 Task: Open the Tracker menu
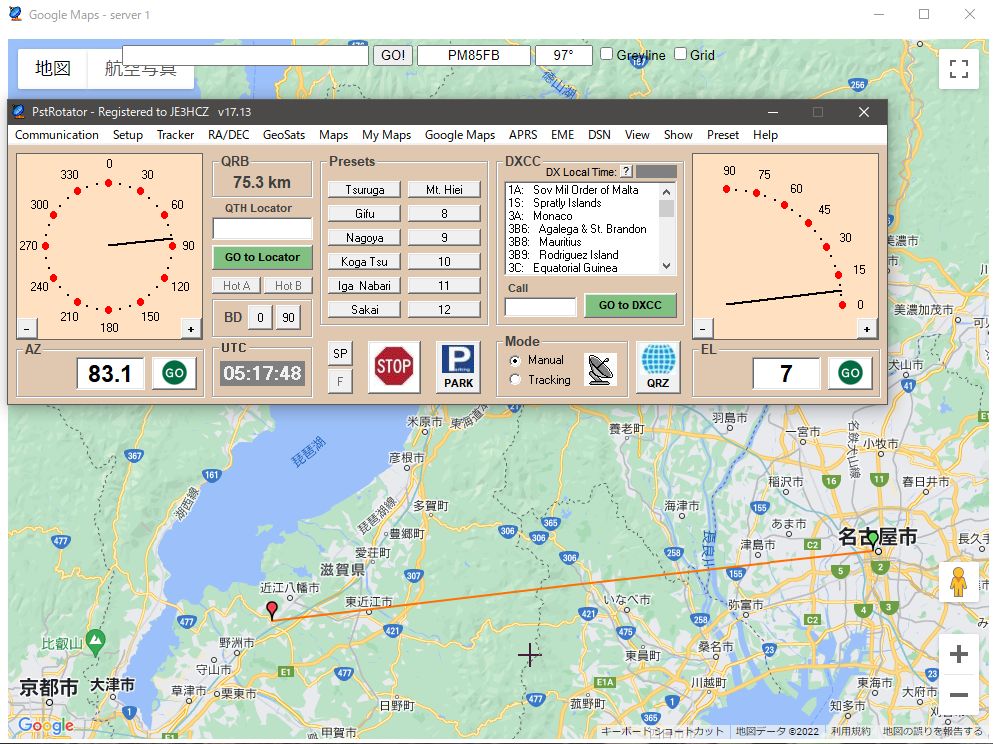coord(175,135)
